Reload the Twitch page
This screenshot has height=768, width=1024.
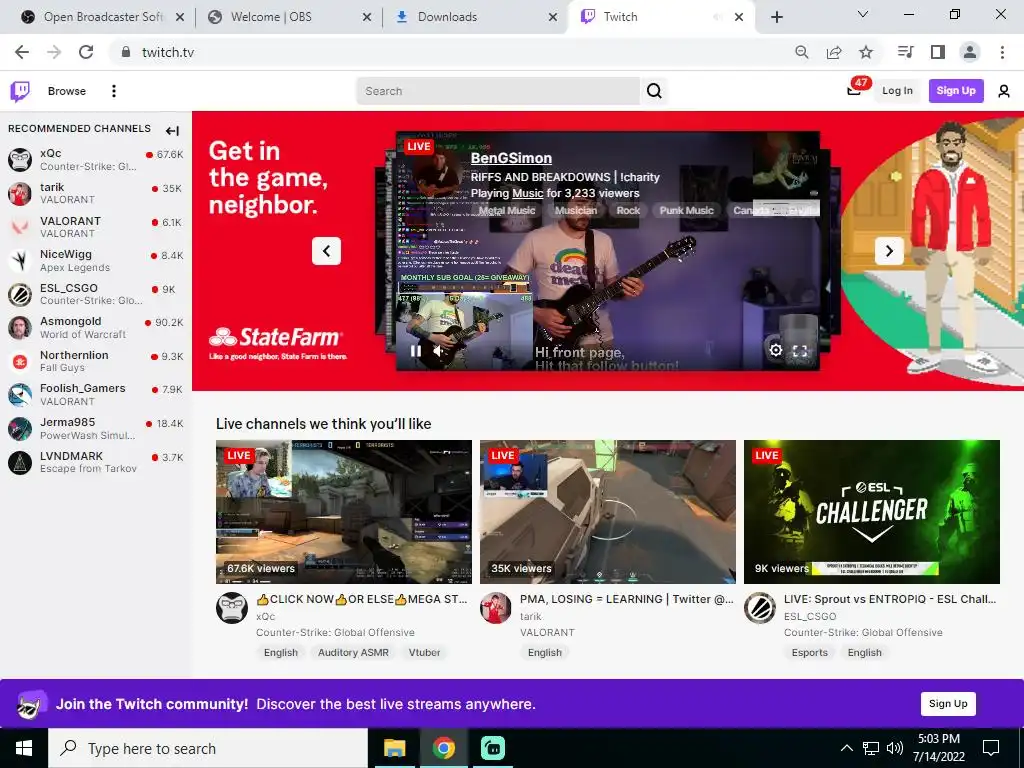click(x=86, y=52)
